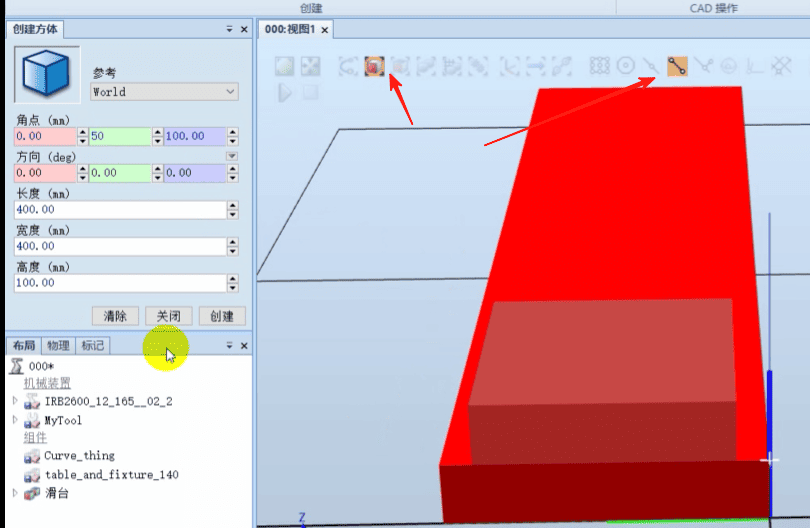Expand the MyTool tree node
This screenshot has width=810, height=528.
[x=15, y=420]
